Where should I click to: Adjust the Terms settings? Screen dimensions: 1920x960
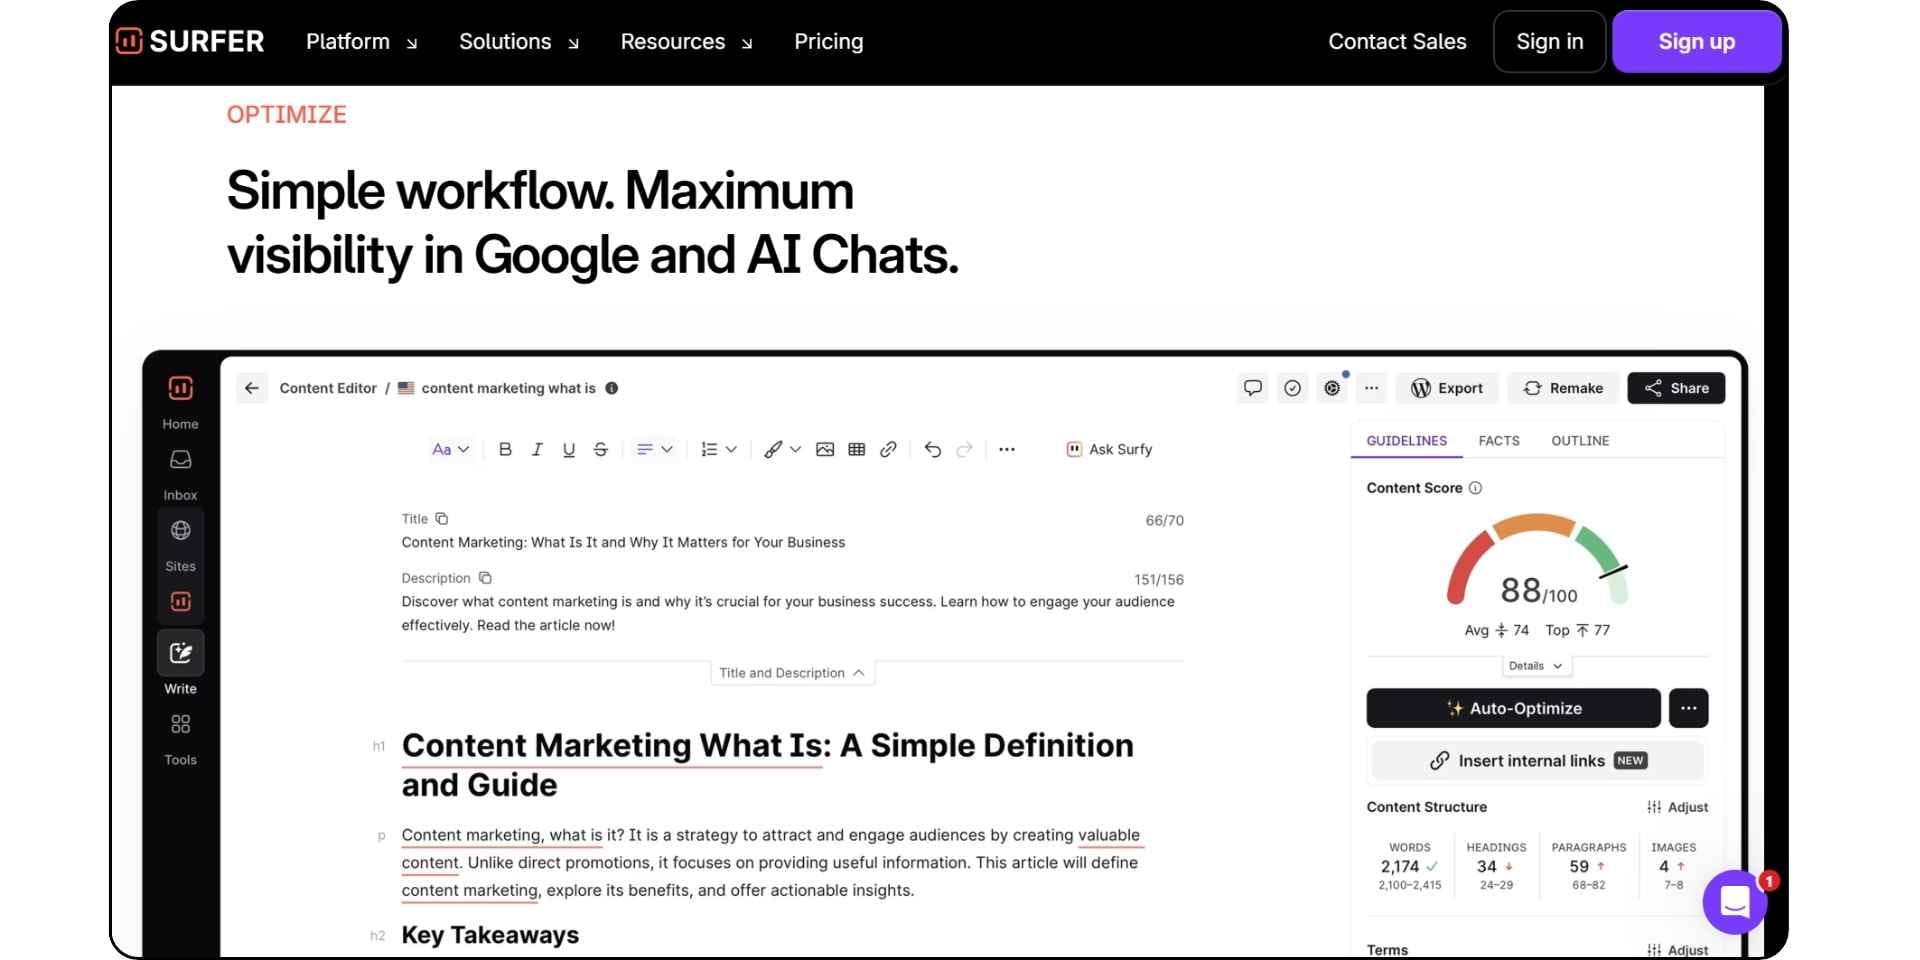pyautogui.click(x=1678, y=950)
